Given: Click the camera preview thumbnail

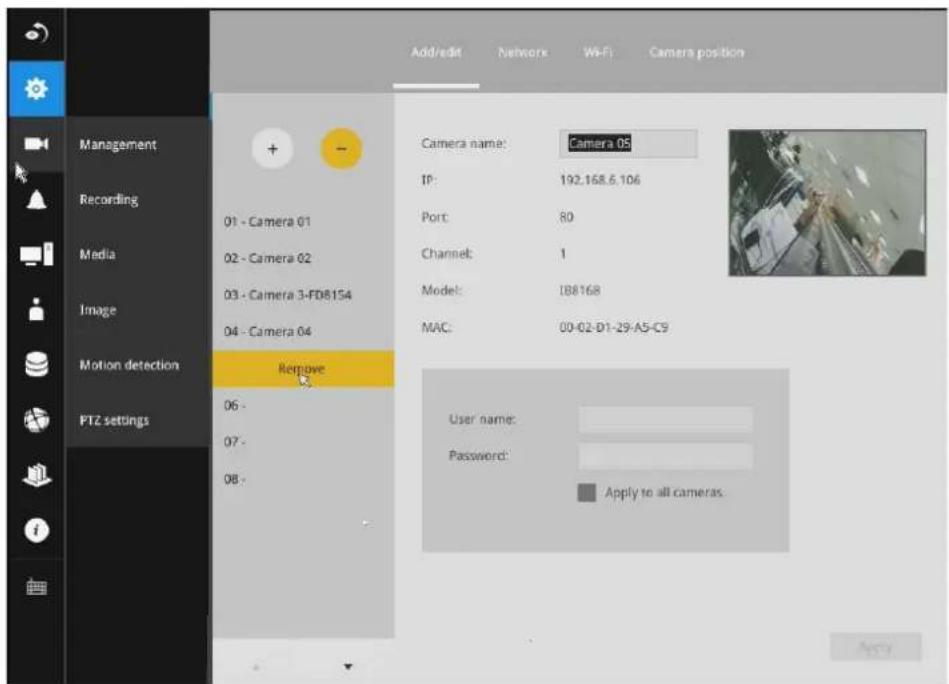Looking at the screenshot, I should coord(827,203).
